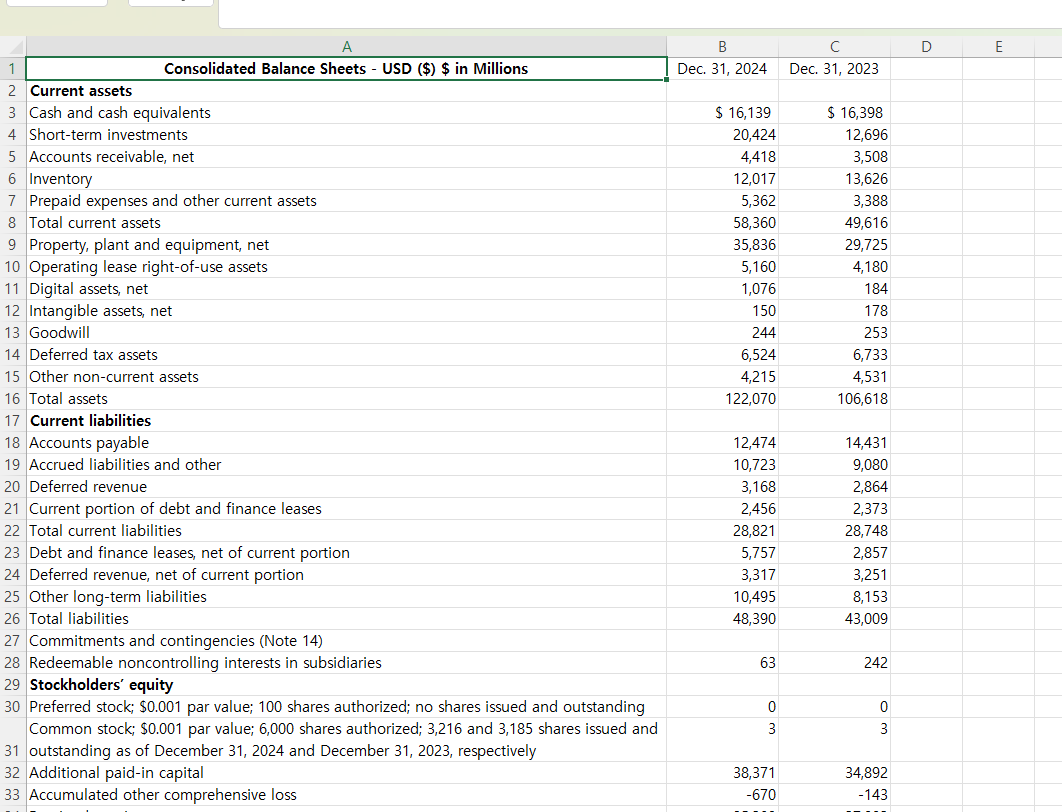Select column B header
Screen dimensions: 1062x812
click(x=723, y=47)
